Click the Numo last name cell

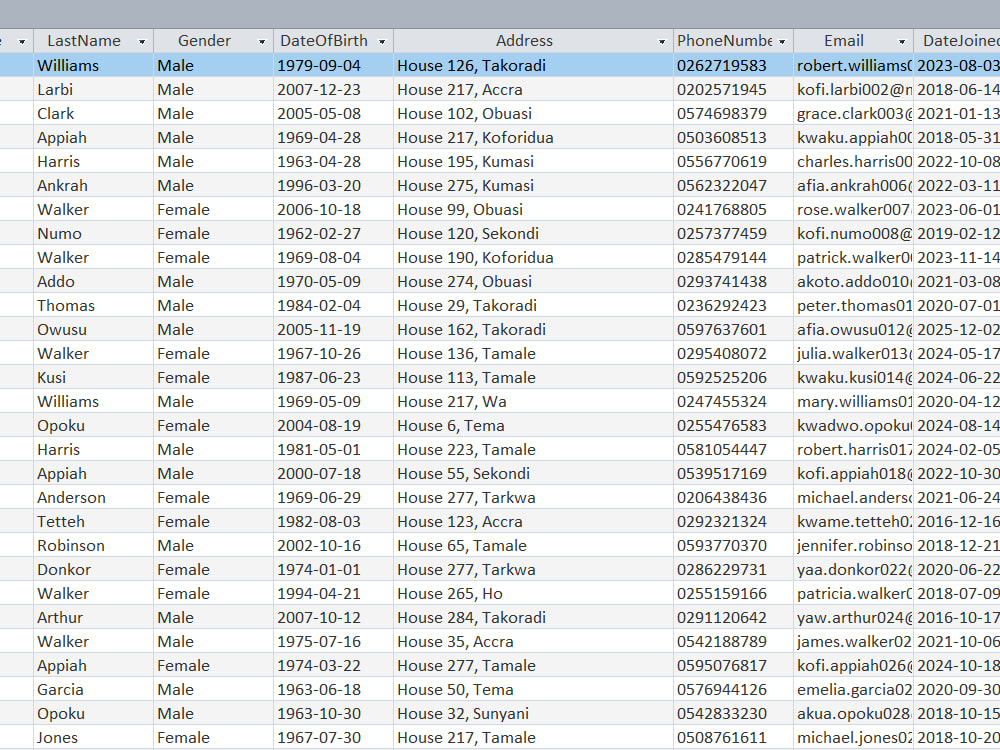tap(93, 233)
